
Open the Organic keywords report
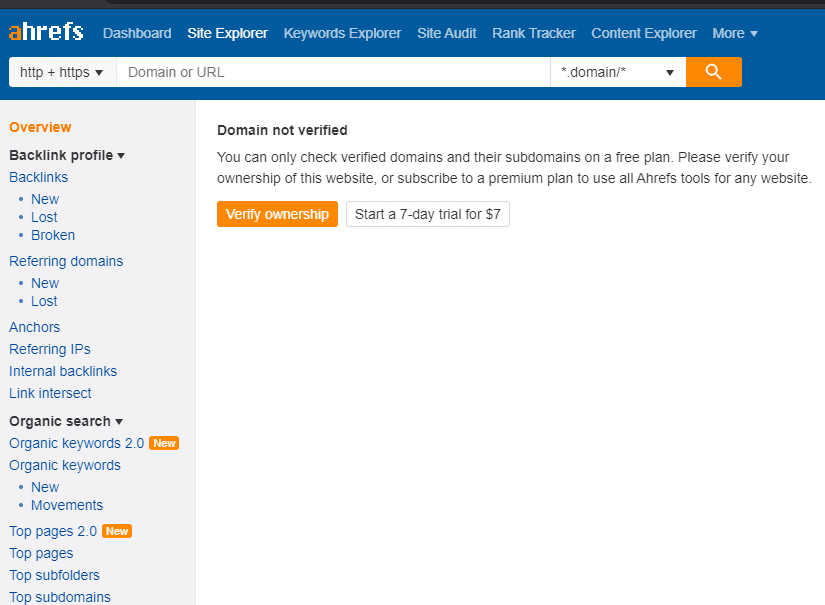tap(65, 466)
